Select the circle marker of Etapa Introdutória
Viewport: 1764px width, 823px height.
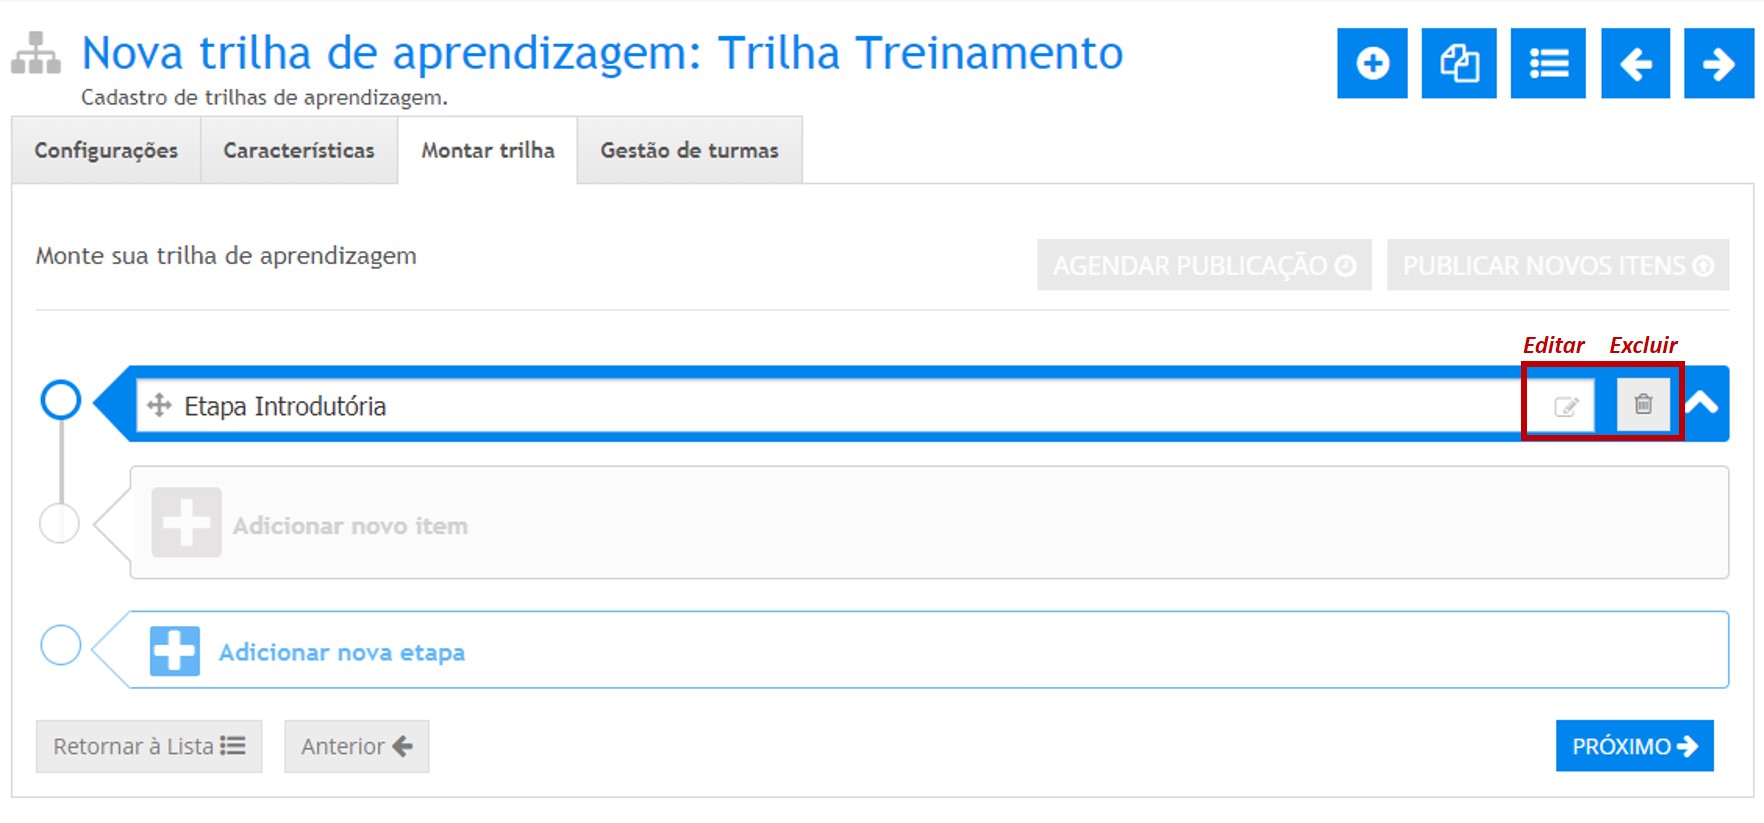61,400
